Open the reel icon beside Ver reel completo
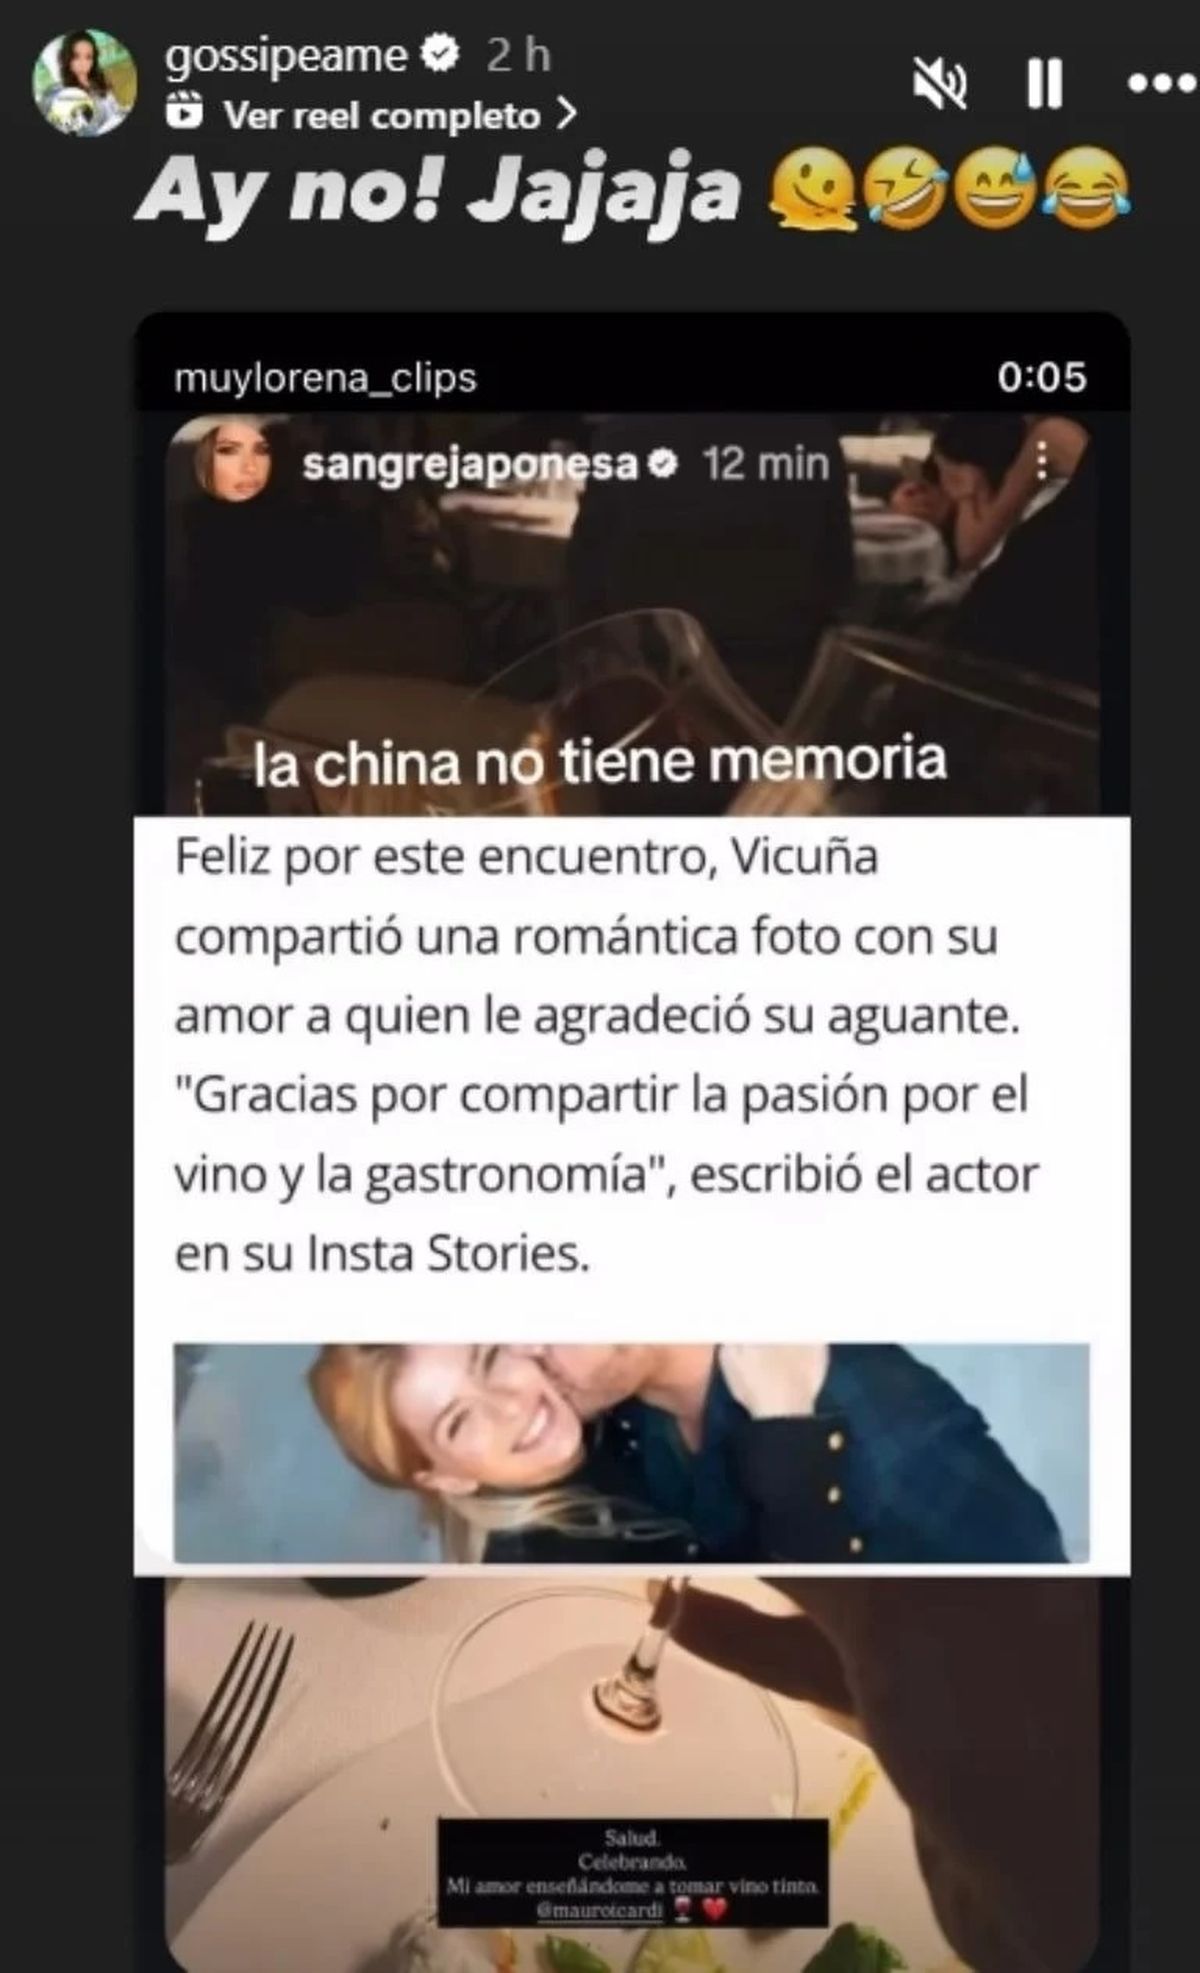Screen dimensions: 1200x1973 pyautogui.click(x=186, y=115)
